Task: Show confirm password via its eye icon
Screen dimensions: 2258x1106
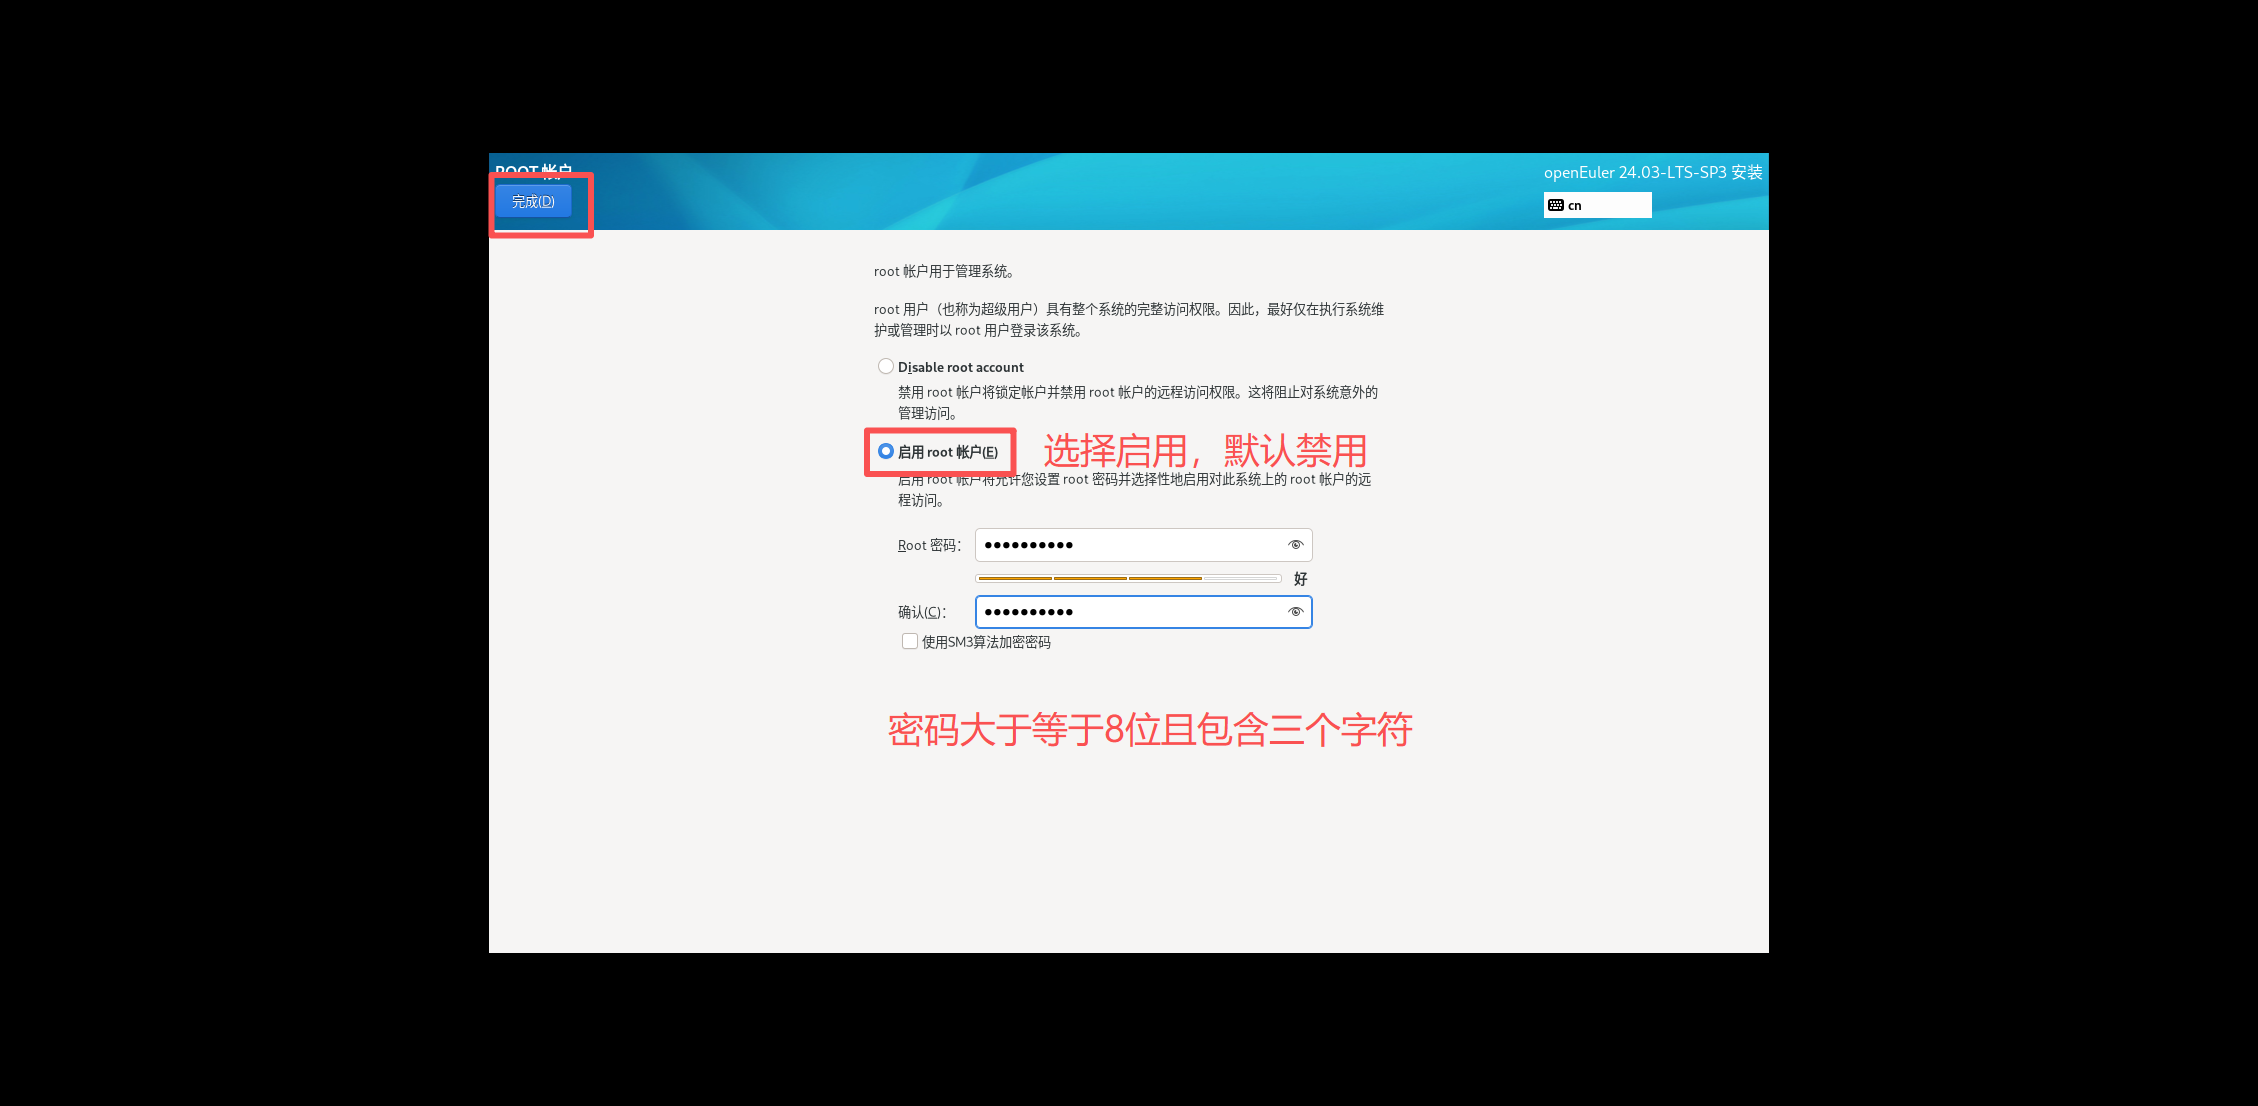Action: [x=1295, y=612]
